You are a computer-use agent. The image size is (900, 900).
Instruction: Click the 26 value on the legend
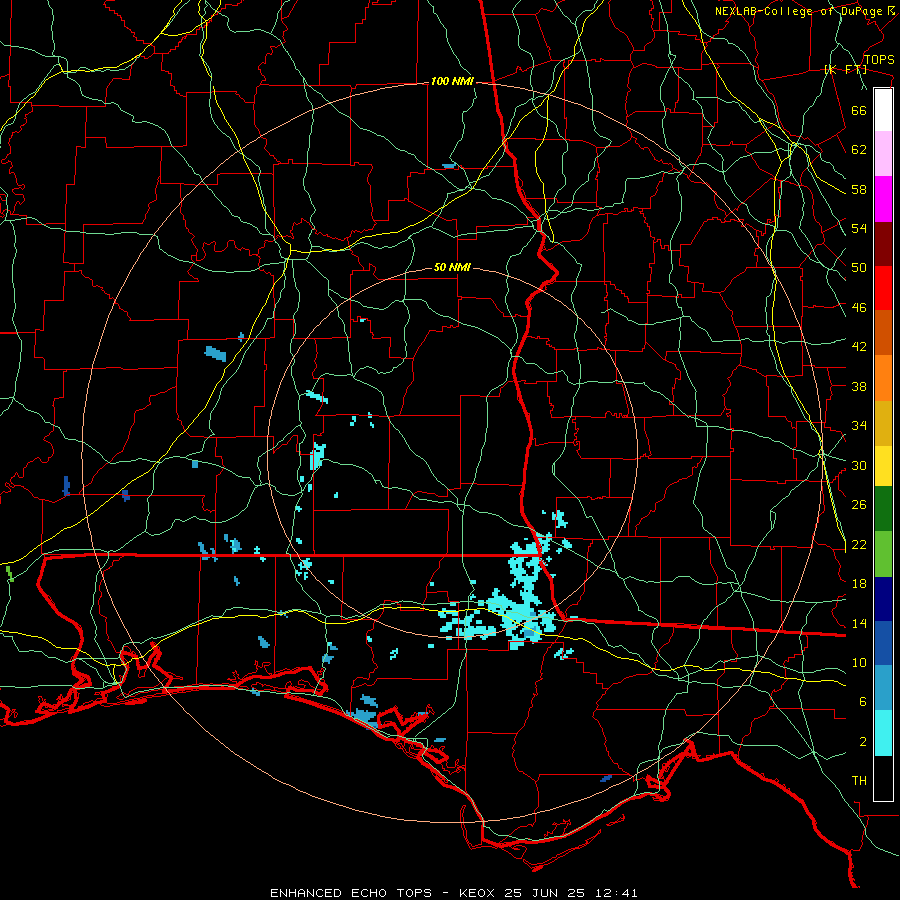coord(859,505)
